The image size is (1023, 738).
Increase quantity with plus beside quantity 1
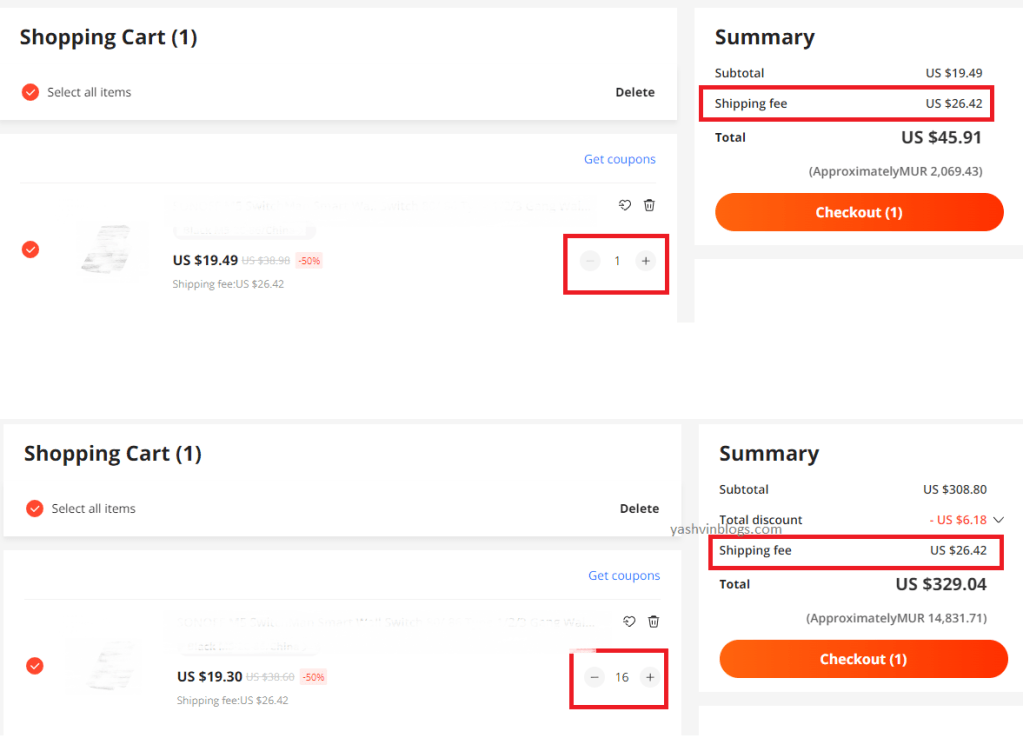coord(645,261)
